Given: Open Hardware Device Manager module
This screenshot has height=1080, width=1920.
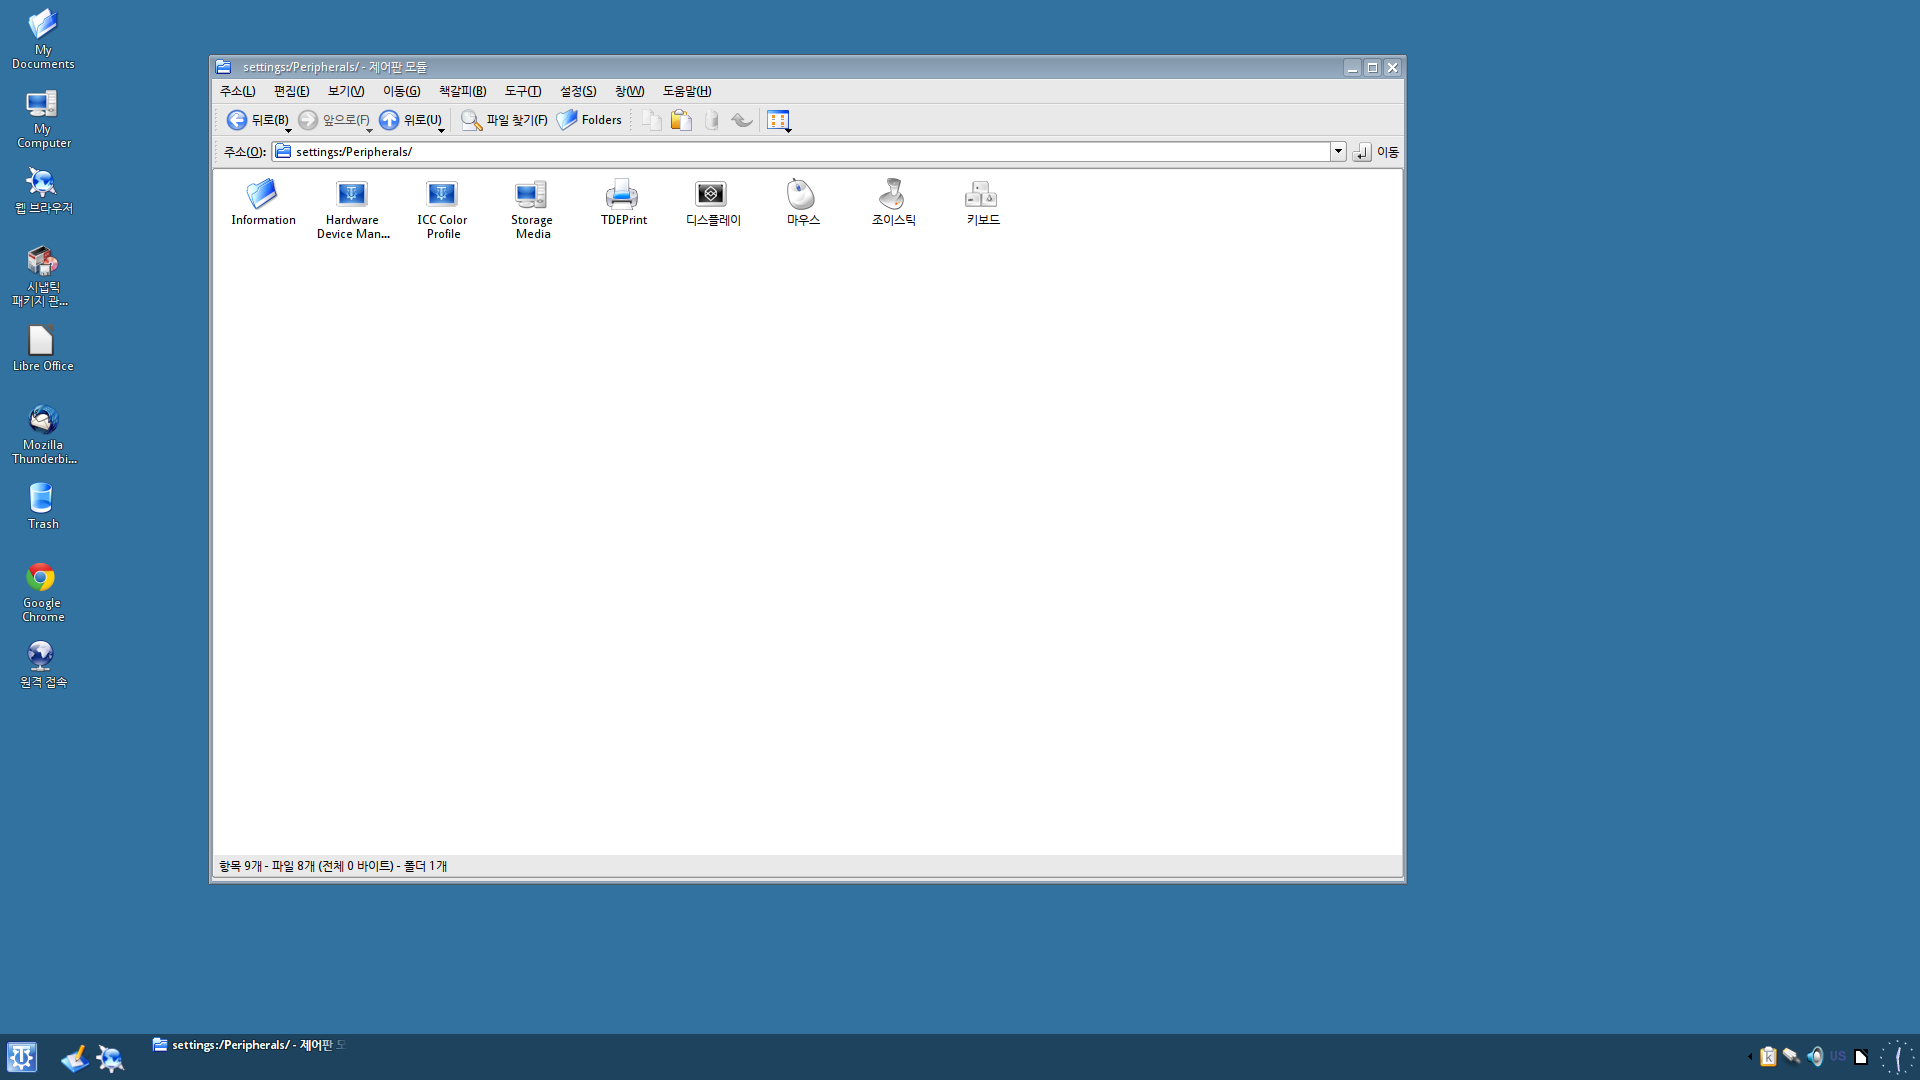Looking at the screenshot, I should pos(352,210).
